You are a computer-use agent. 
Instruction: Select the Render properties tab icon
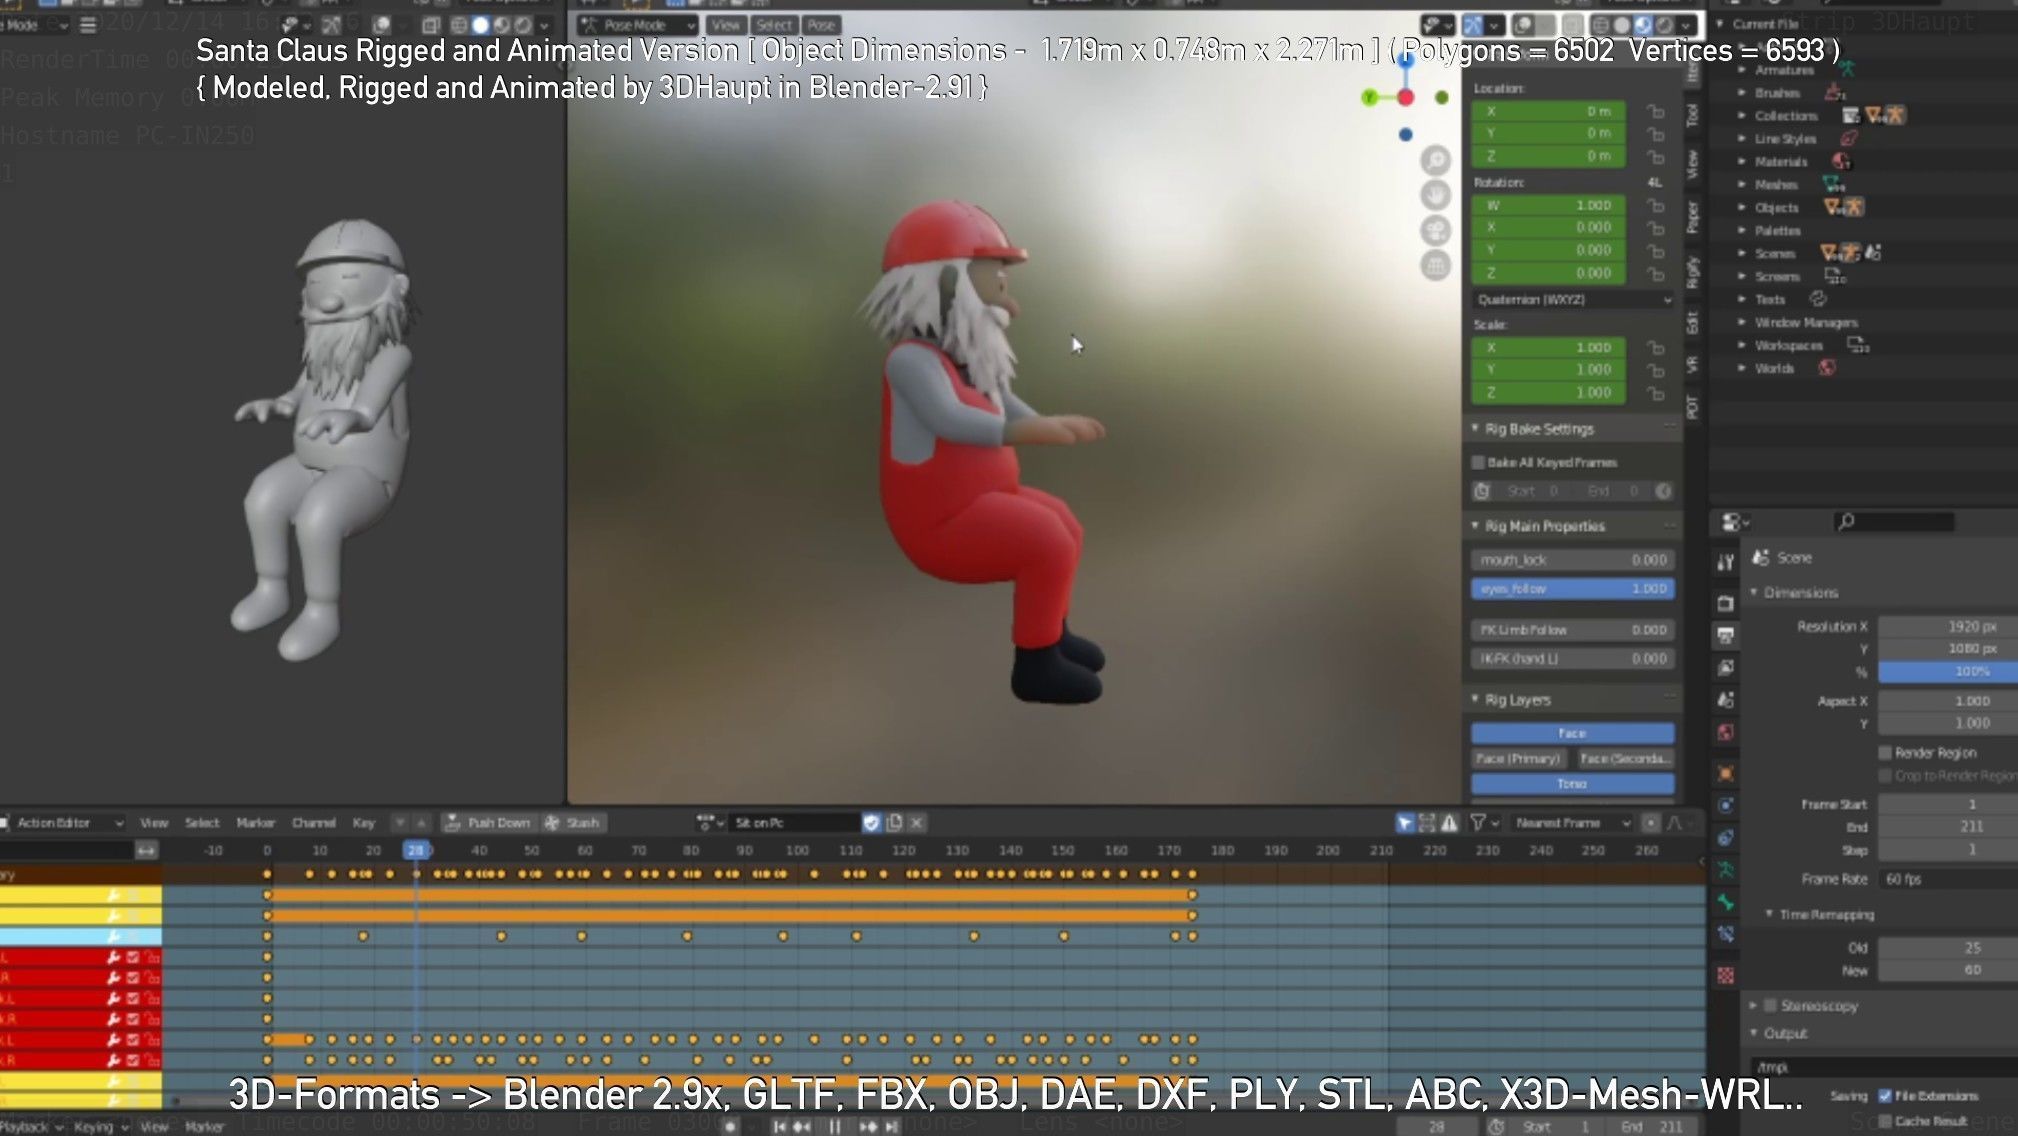1726,603
